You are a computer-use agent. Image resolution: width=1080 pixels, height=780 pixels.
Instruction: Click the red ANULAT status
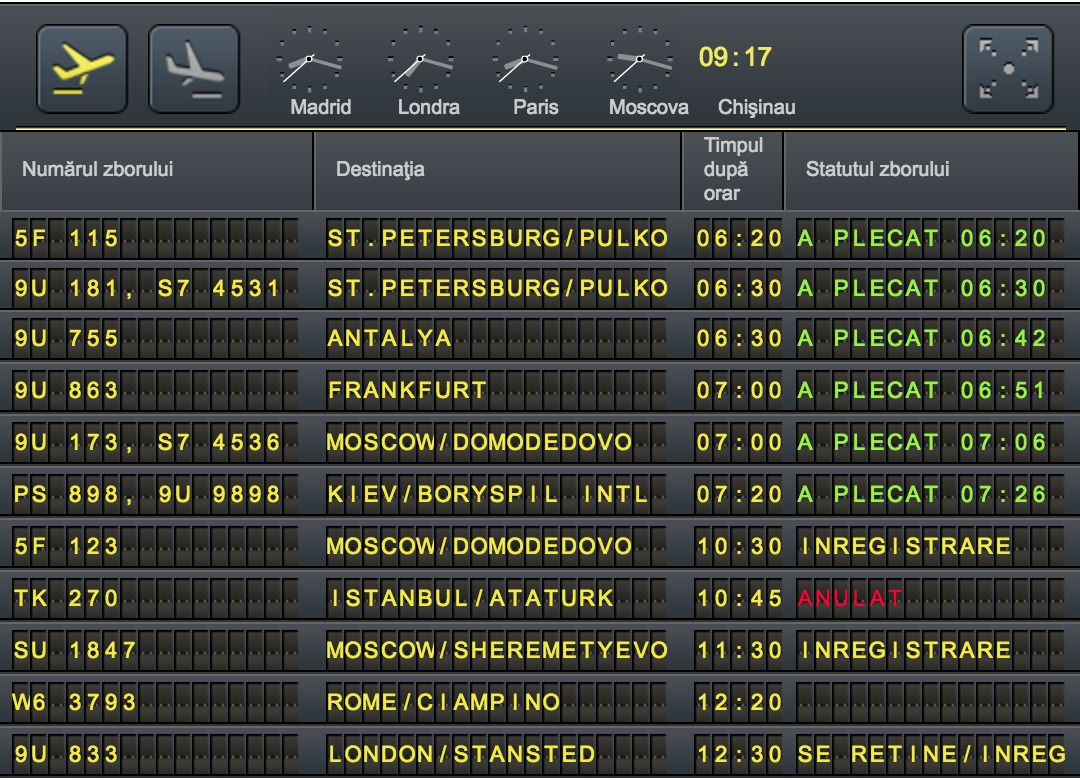point(849,598)
